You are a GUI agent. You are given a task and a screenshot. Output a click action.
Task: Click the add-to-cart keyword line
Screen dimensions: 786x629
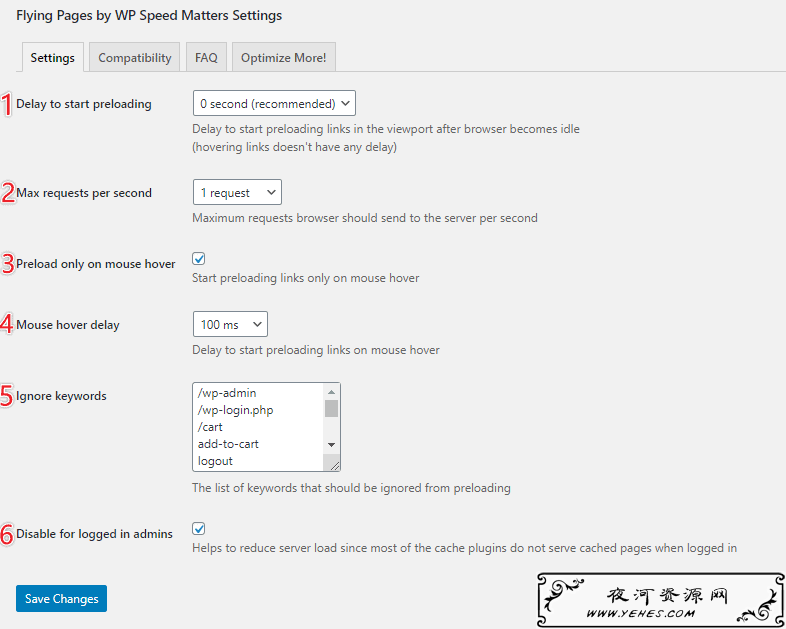(x=228, y=444)
